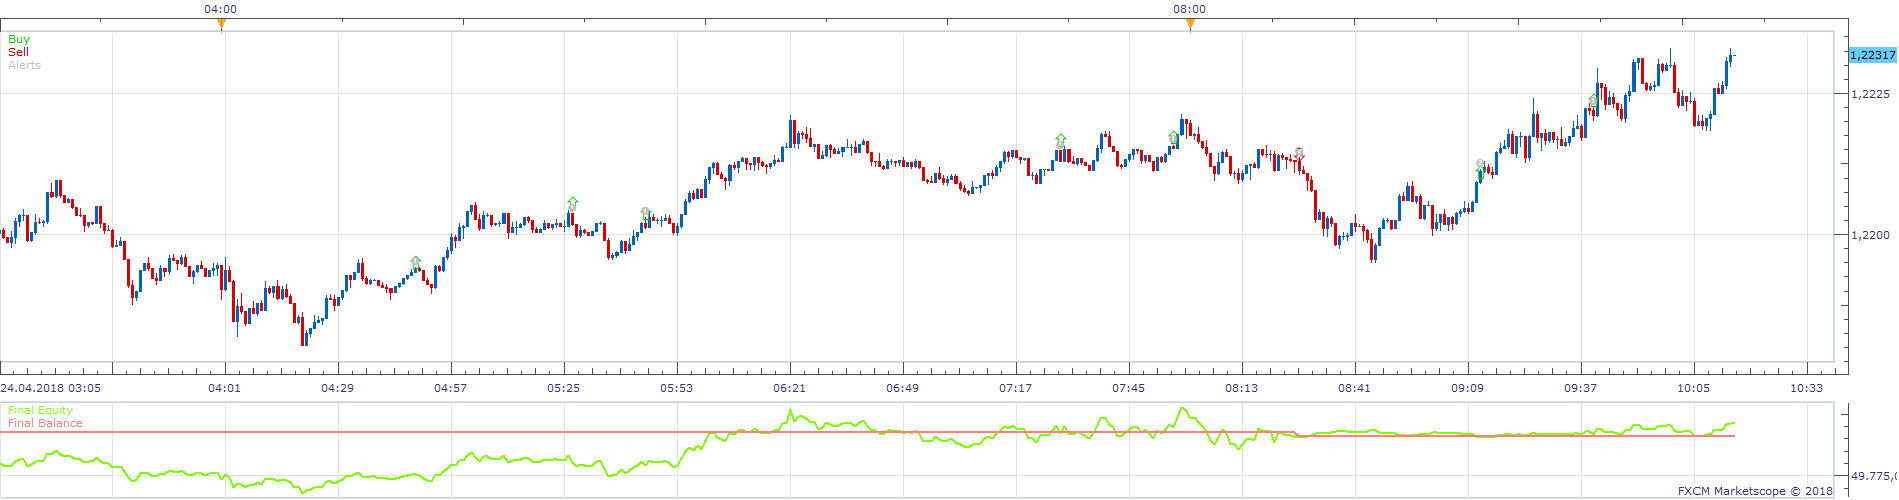Click the 10:05 time axis label
The width and height of the screenshot is (1899, 500).
1694,388
